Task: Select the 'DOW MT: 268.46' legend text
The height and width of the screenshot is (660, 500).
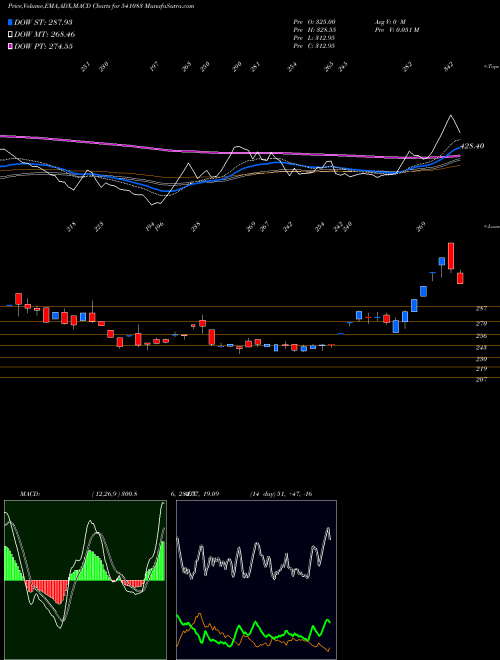Action: tap(45, 34)
